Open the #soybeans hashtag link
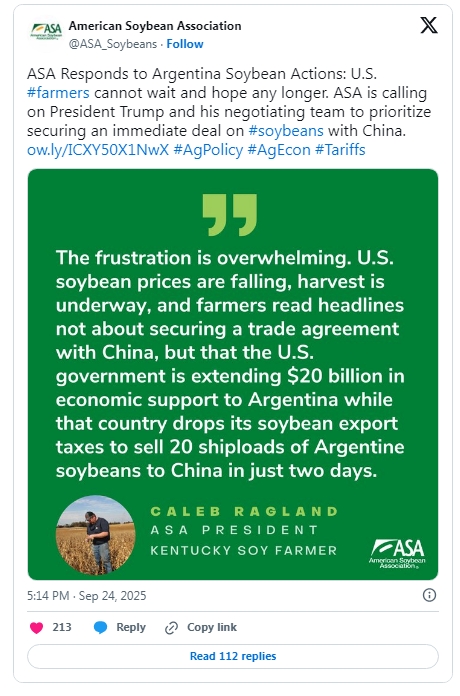The image size is (460, 696). coord(286,130)
